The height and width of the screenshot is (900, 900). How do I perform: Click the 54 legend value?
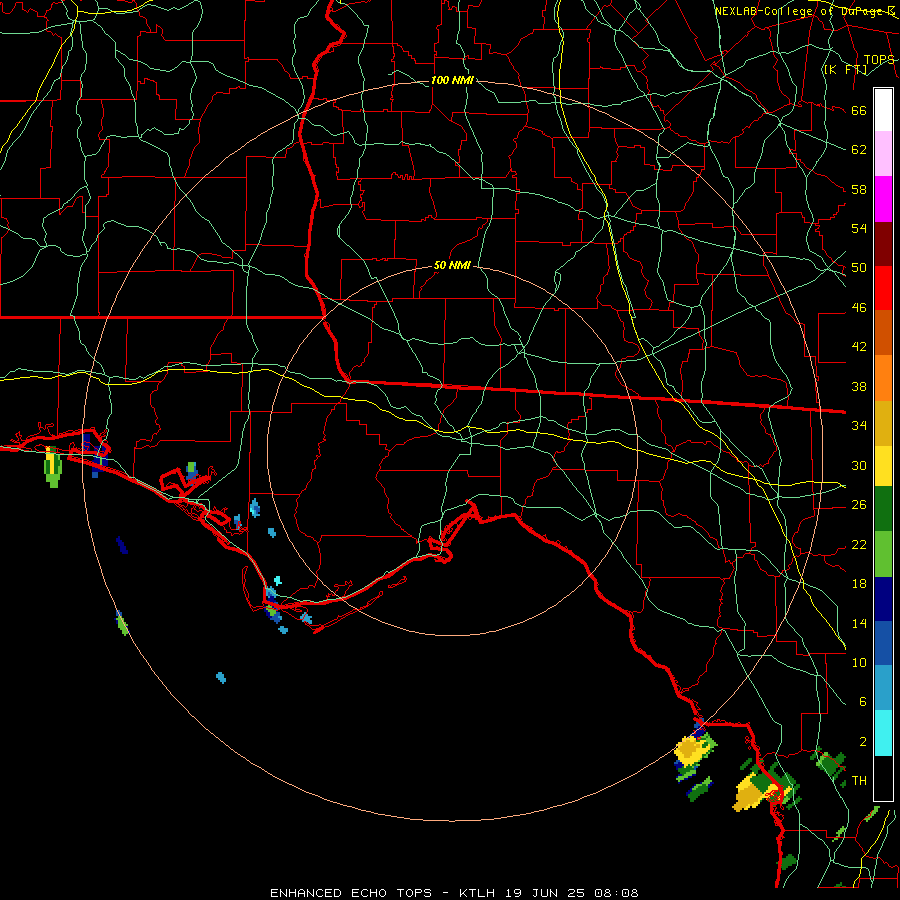pyautogui.click(x=859, y=228)
